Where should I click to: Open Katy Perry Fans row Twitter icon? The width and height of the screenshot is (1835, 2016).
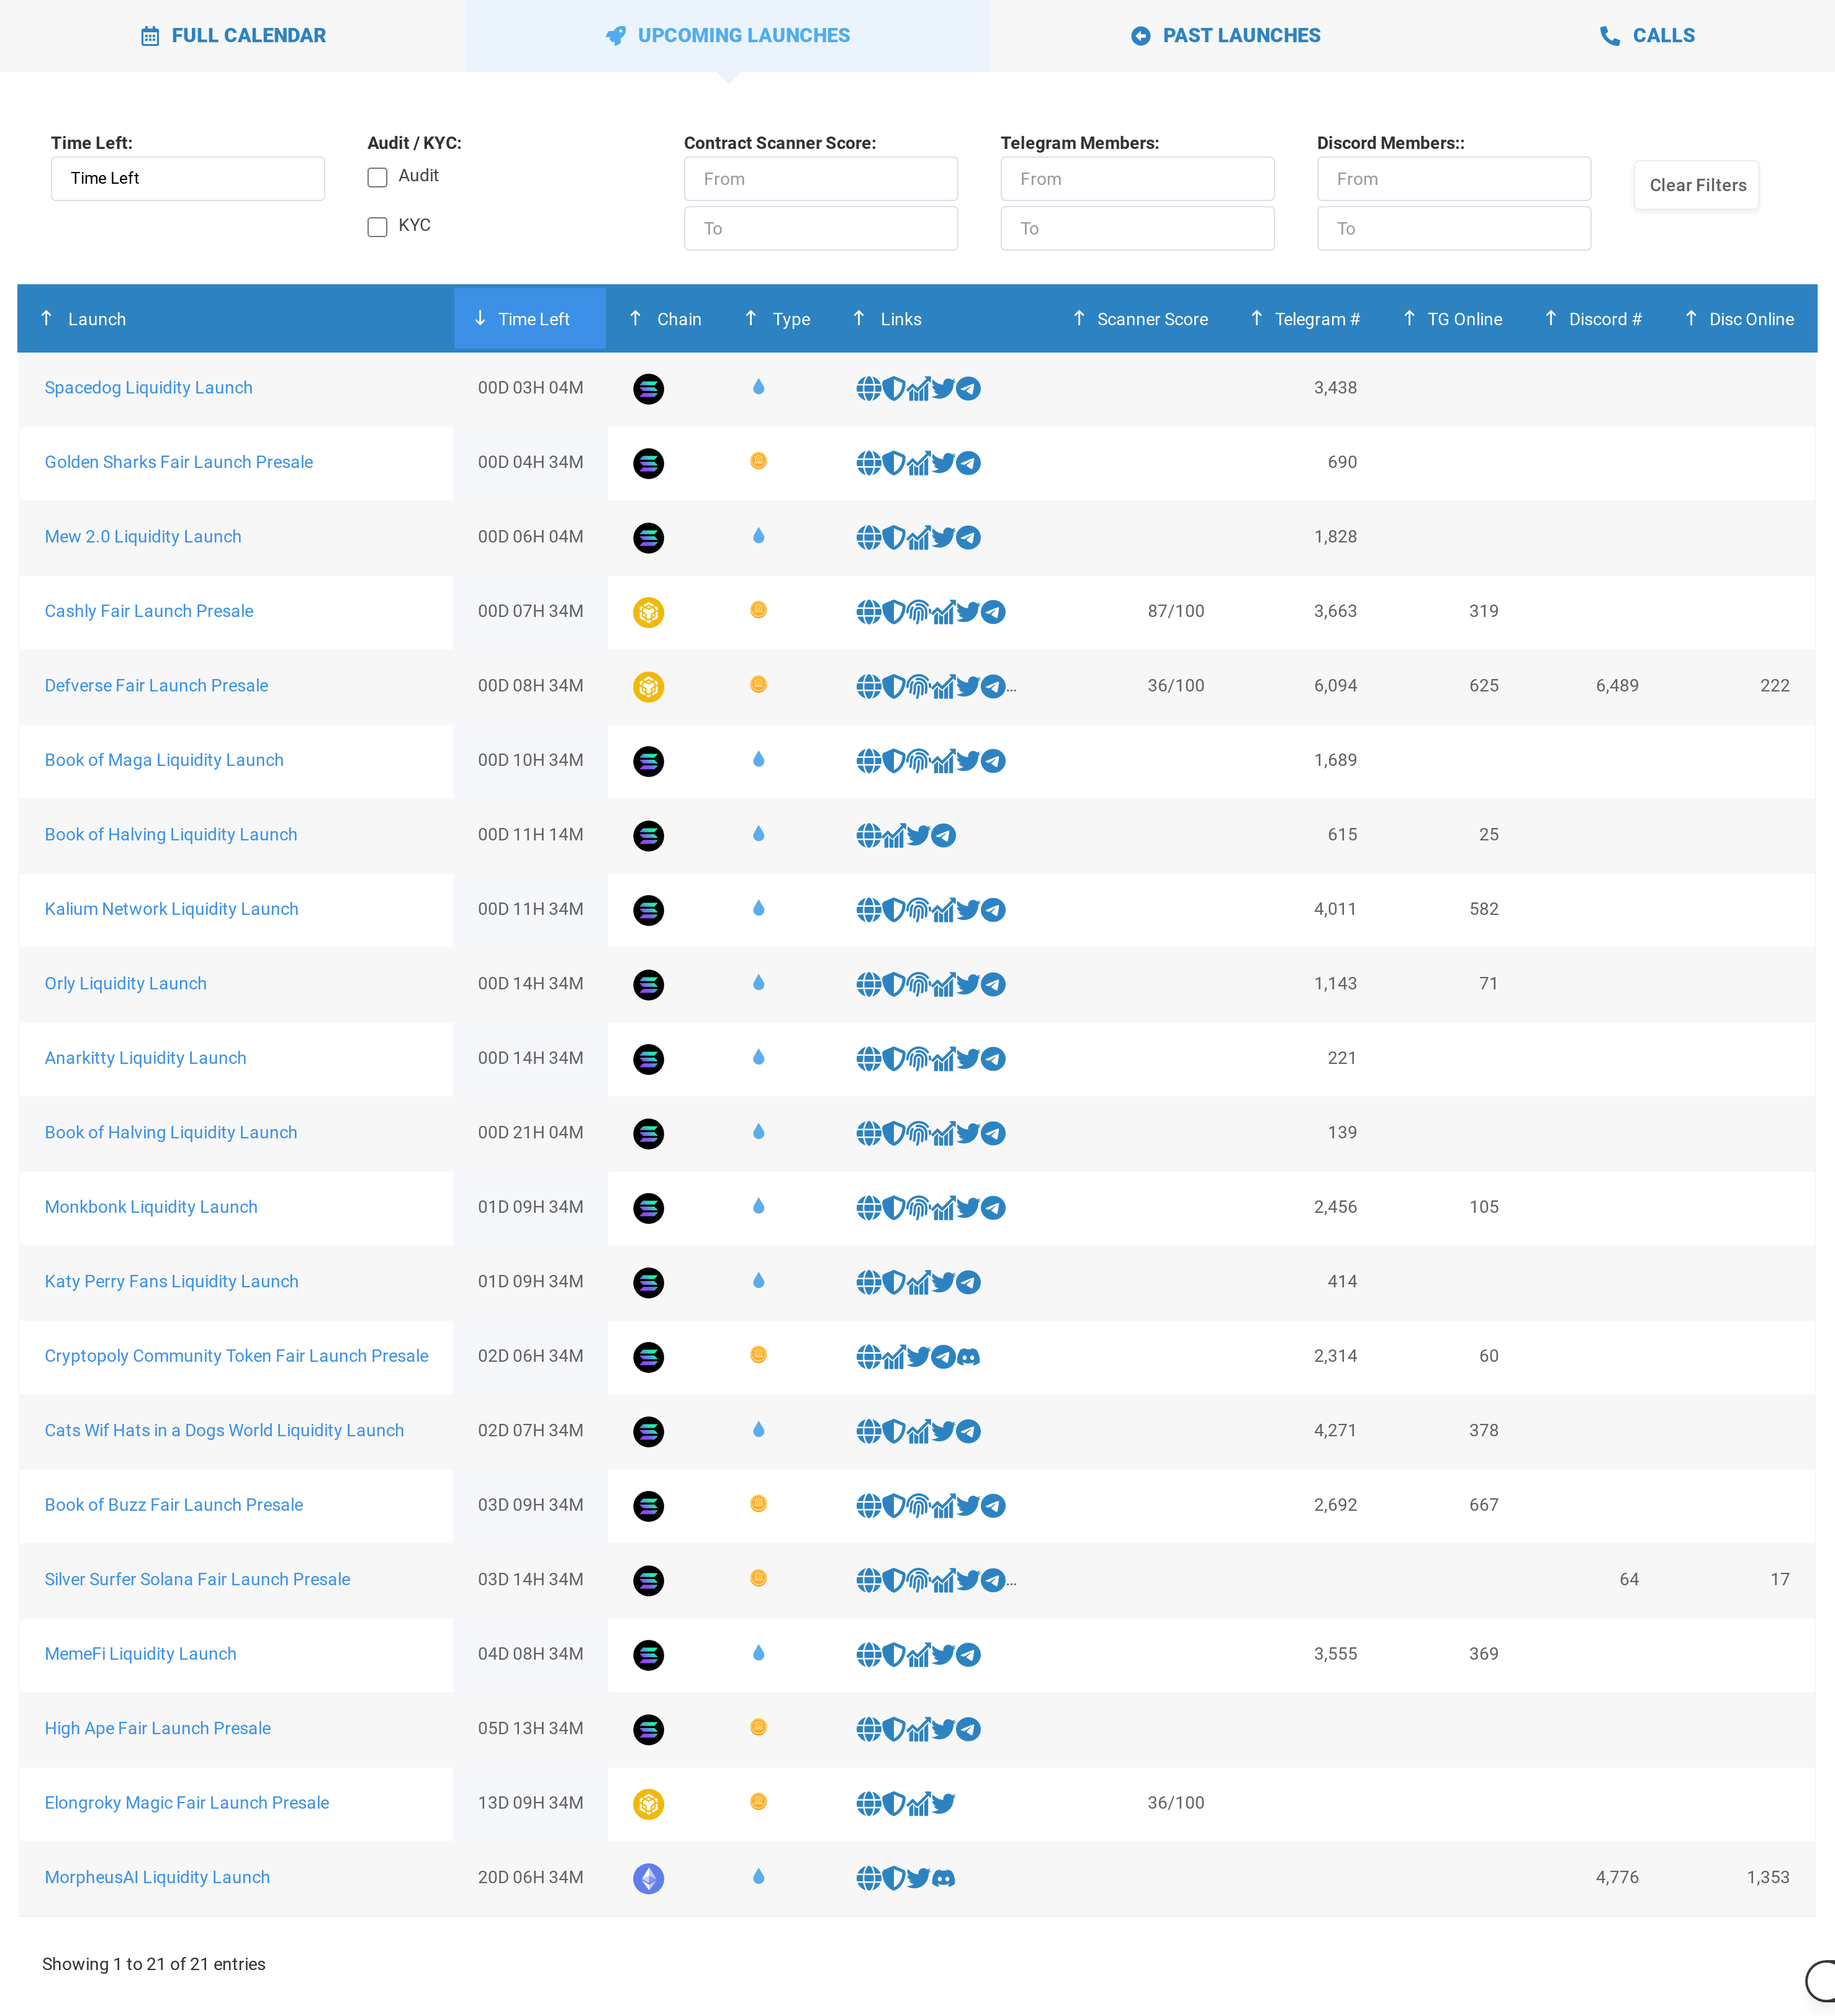click(x=943, y=1282)
